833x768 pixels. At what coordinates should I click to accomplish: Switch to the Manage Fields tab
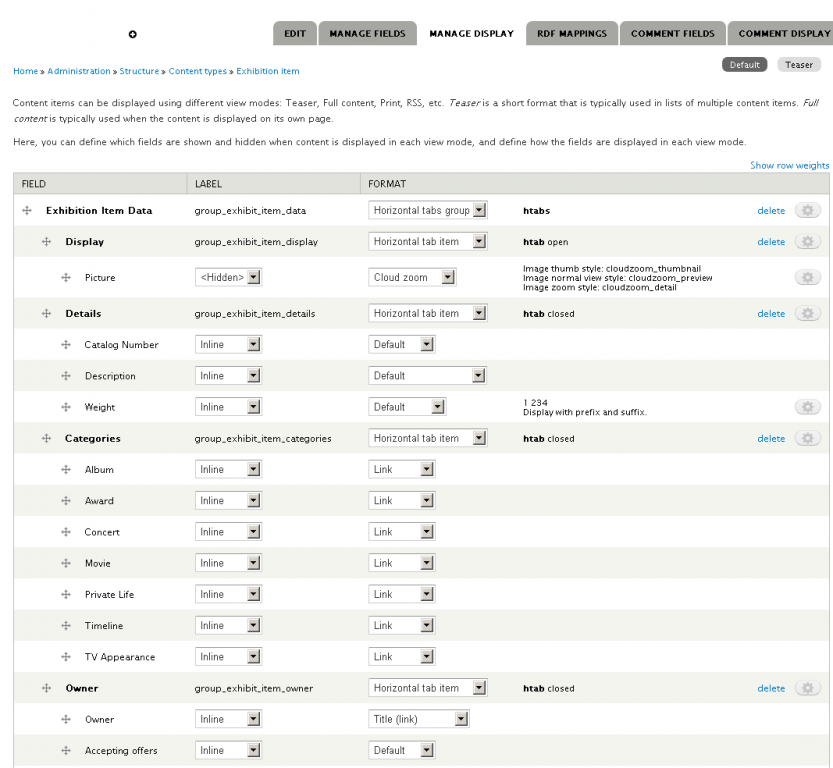coord(366,34)
